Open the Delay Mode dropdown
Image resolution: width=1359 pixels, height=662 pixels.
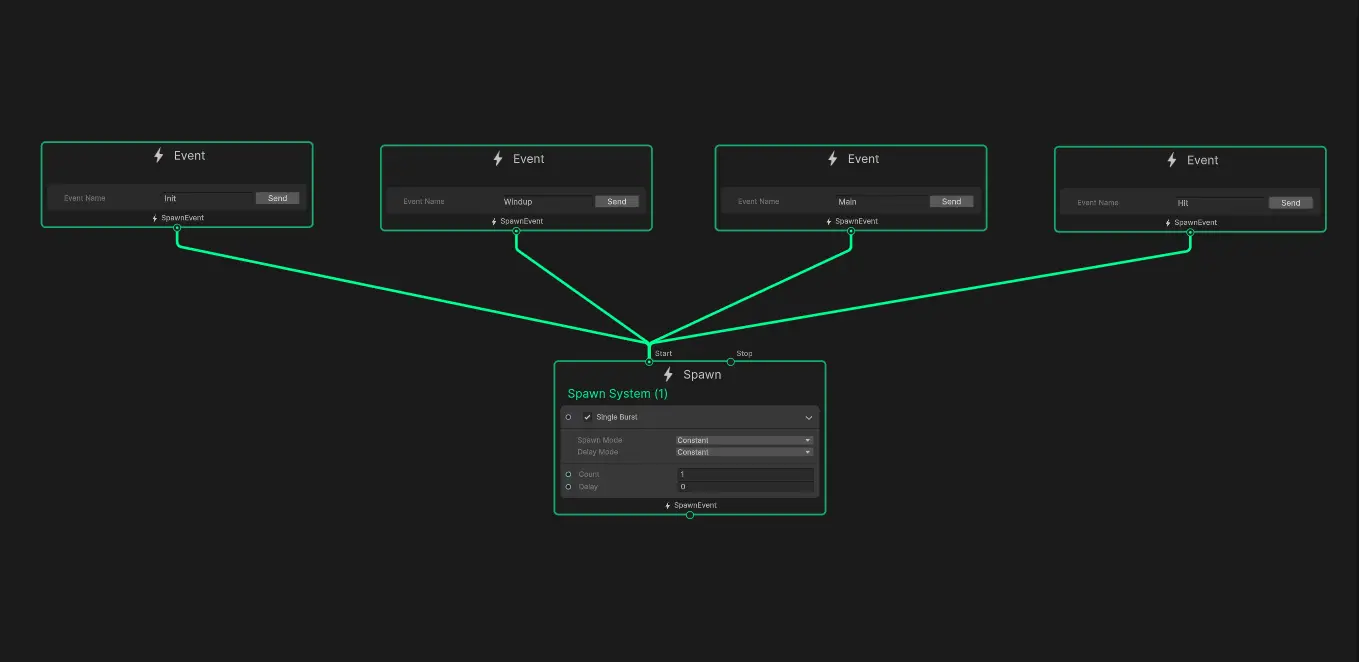pos(744,452)
